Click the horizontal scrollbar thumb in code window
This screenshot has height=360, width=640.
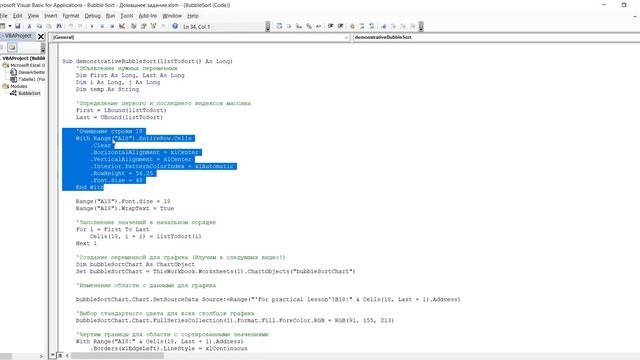click(x=117, y=356)
